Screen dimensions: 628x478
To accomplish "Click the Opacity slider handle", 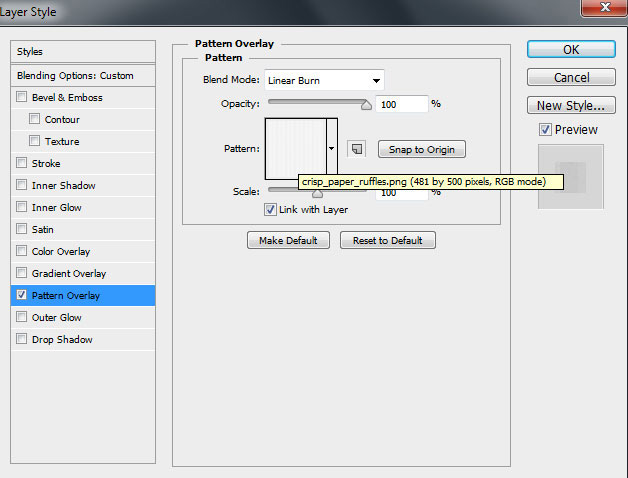I will pos(366,104).
